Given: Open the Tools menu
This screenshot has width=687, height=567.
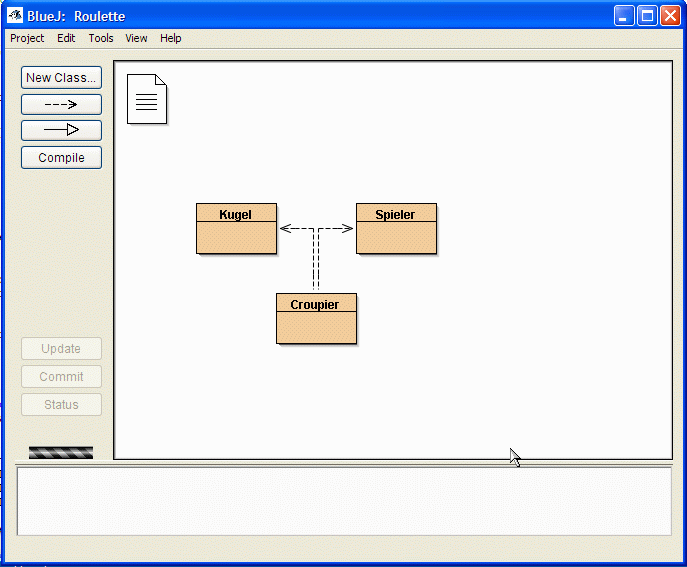Looking at the screenshot, I should tap(101, 38).
